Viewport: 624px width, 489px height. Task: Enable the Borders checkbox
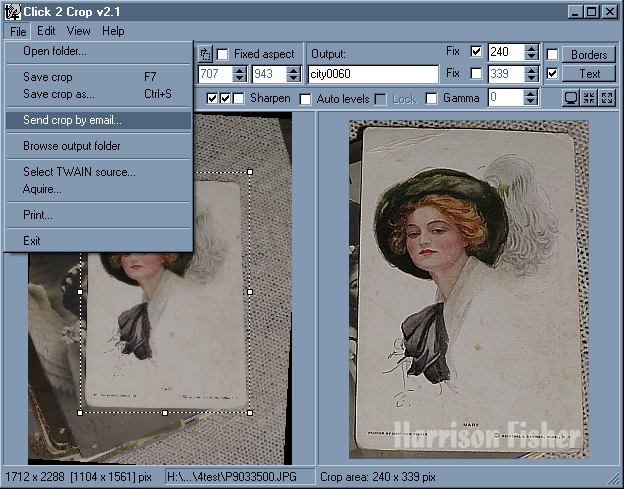pyautogui.click(x=552, y=54)
